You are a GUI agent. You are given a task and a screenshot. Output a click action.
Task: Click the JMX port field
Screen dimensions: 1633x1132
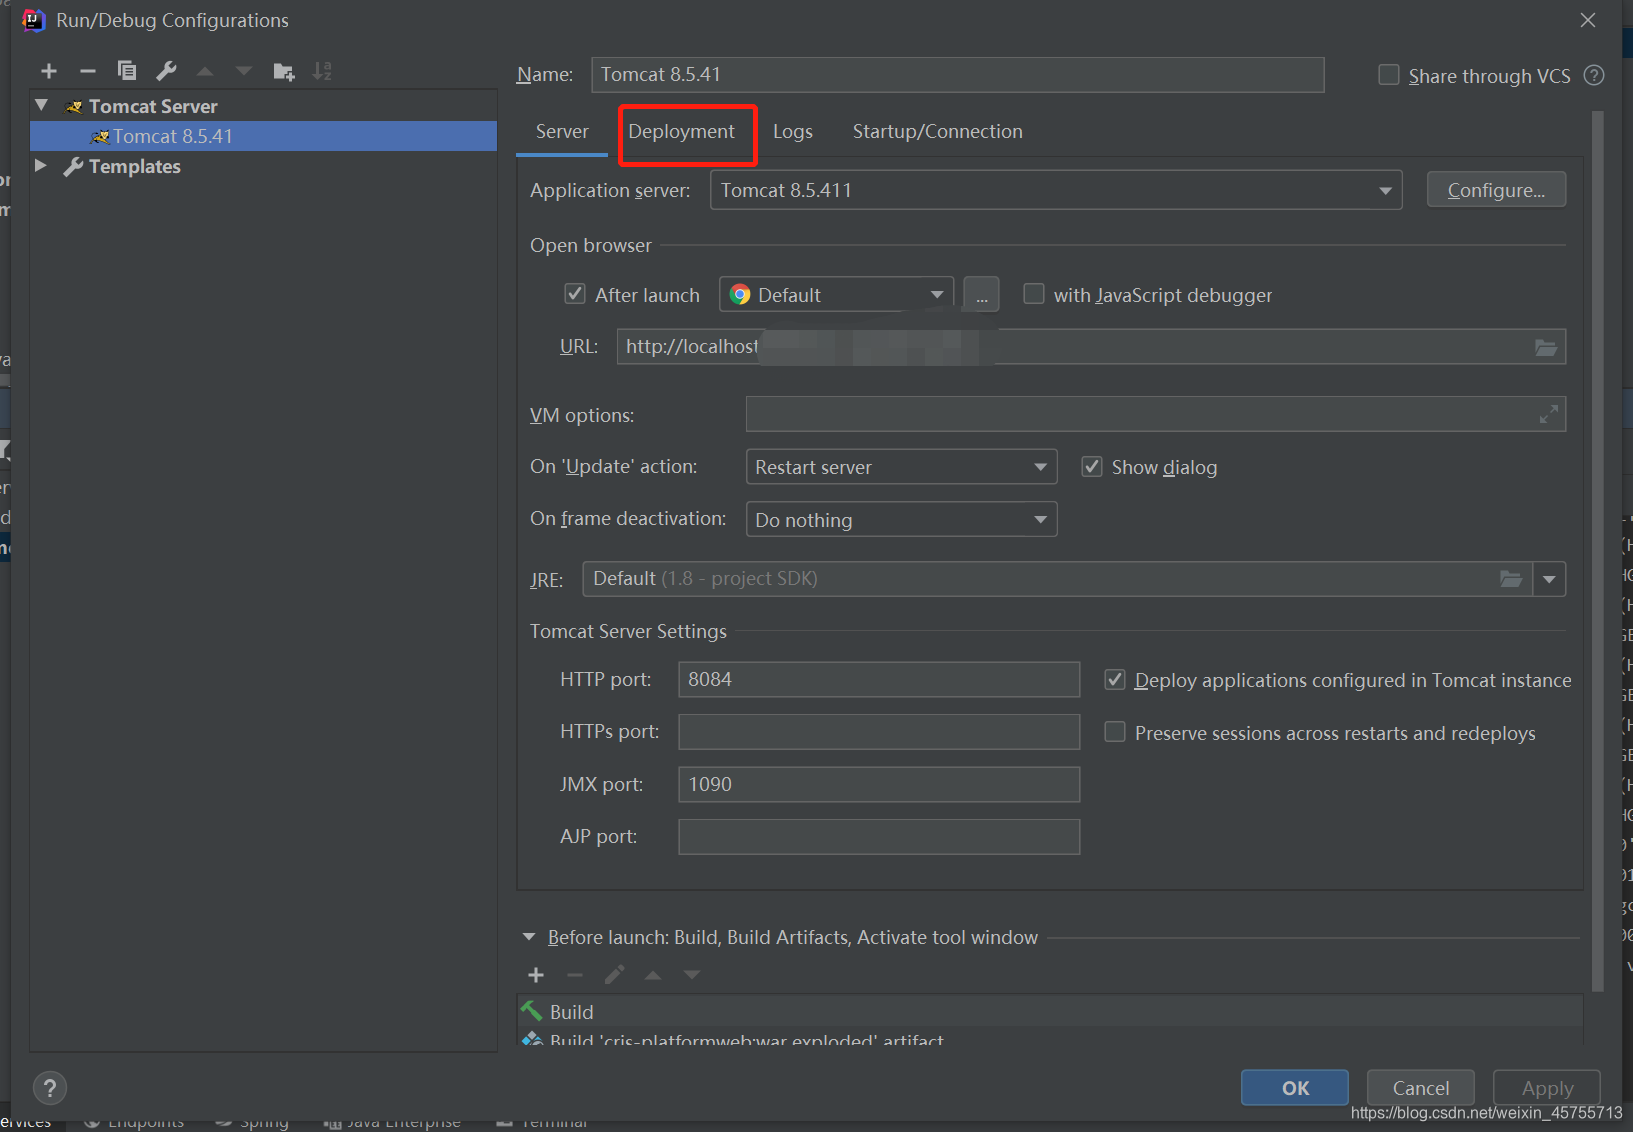[879, 784]
